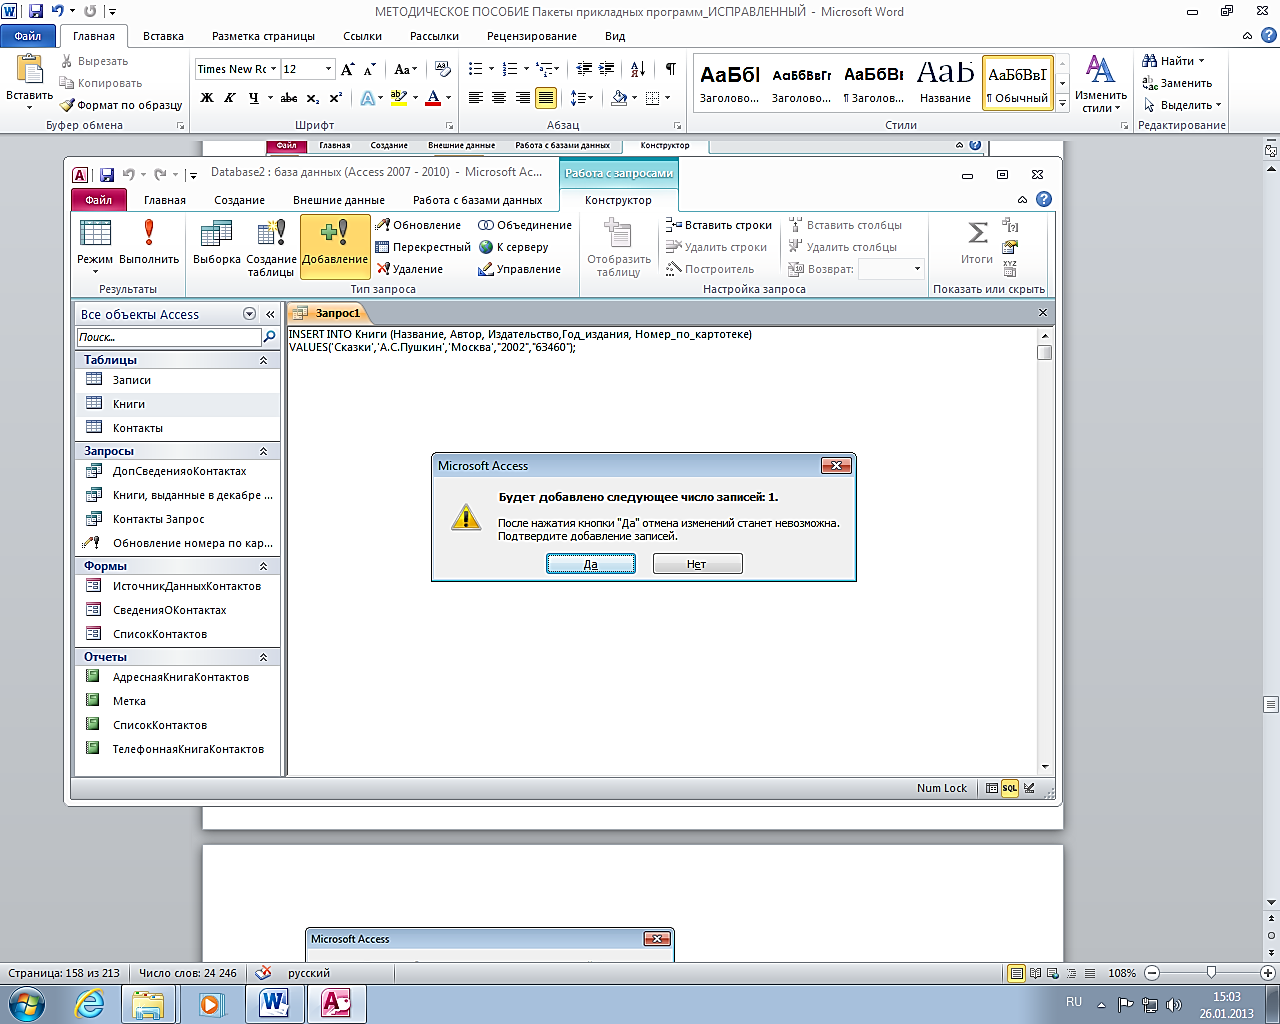Toggle underline formatting in Word
The width and height of the screenshot is (1280, 1024).
(x=254, y=98)
